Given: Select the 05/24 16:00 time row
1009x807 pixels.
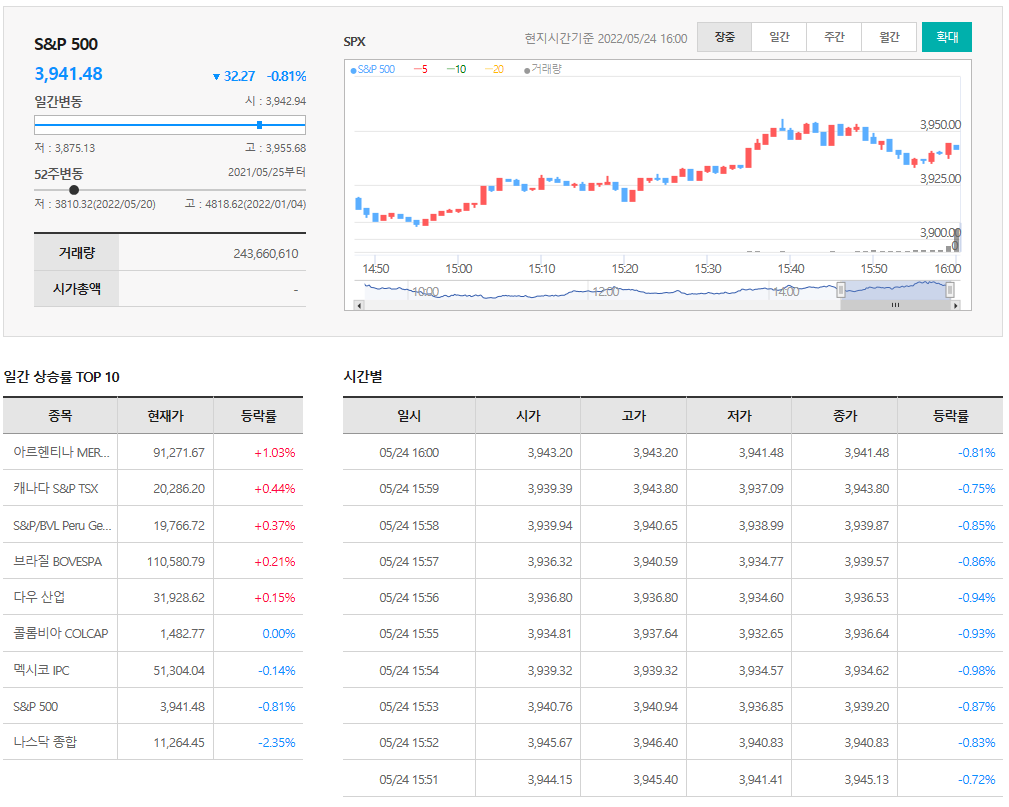Looking at the screenshot, I should [x=673, y=452].
